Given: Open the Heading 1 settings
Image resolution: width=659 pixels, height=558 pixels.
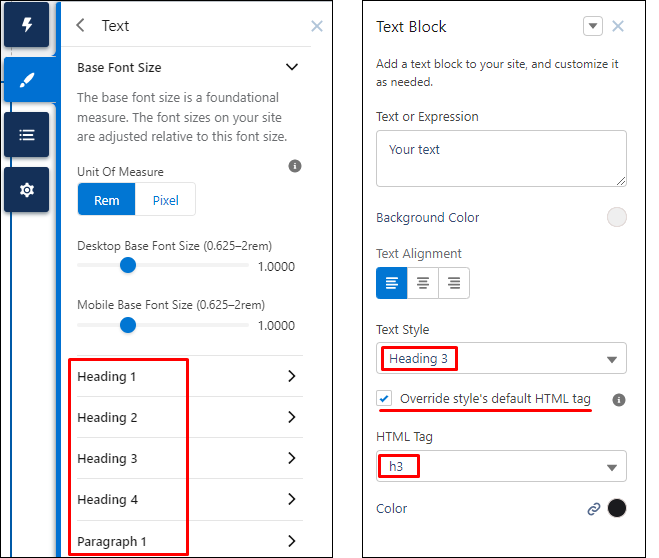Looking at the screenshot, I should click(x=187, y=376).
